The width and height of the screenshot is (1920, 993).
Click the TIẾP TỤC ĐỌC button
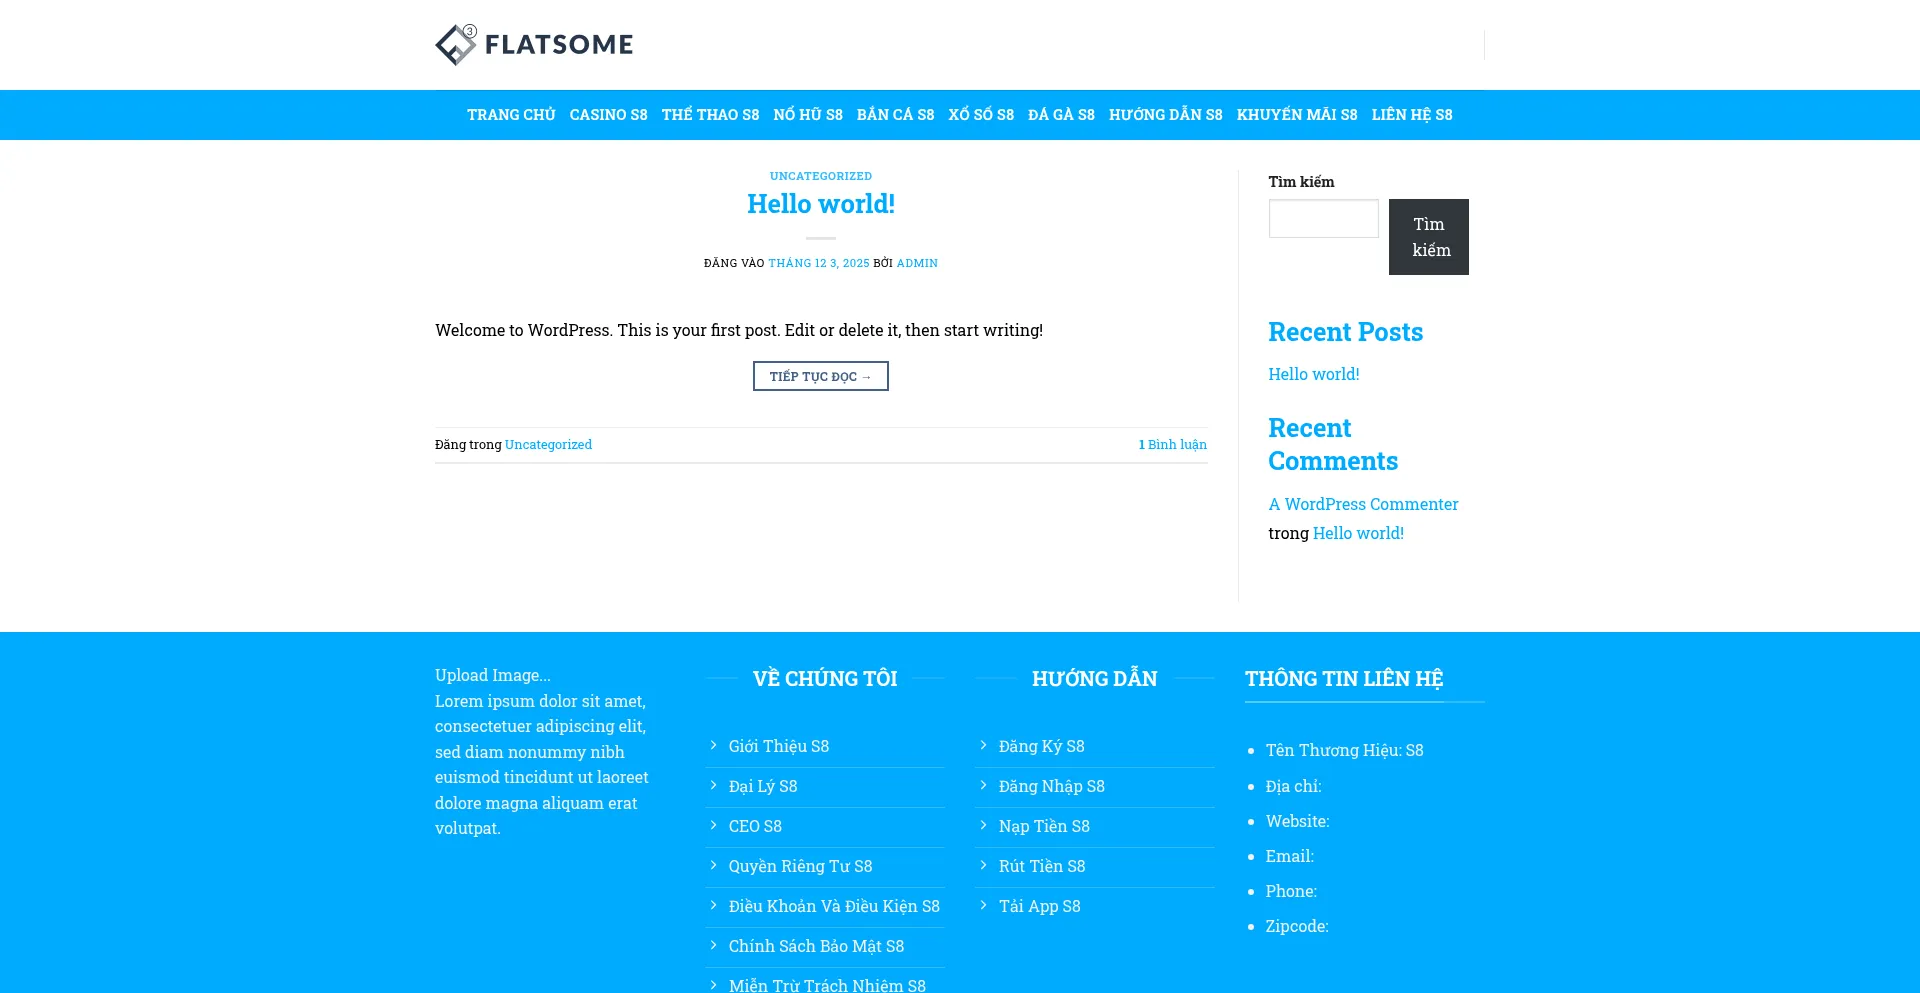click(820, 376)
